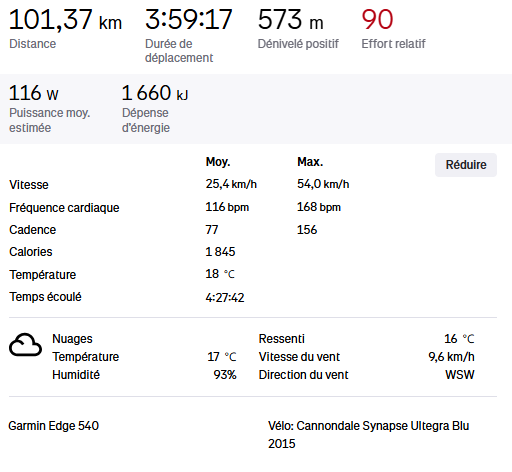Screen dimensions: 512x472
Task: Click the max speed 54,0 km/h value
Action: [323, 184]
